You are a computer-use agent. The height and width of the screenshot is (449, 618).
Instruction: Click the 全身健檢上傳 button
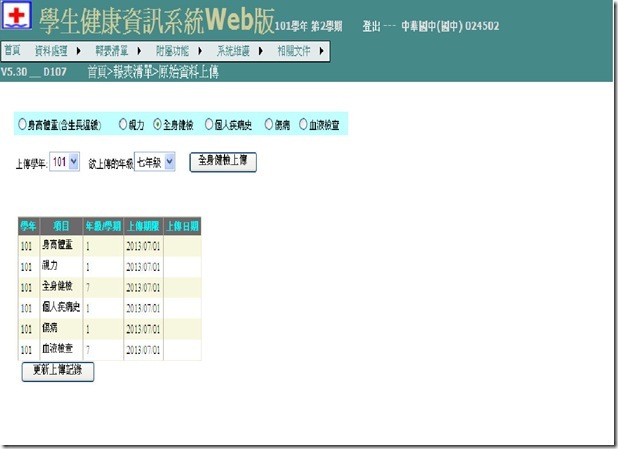223,162
